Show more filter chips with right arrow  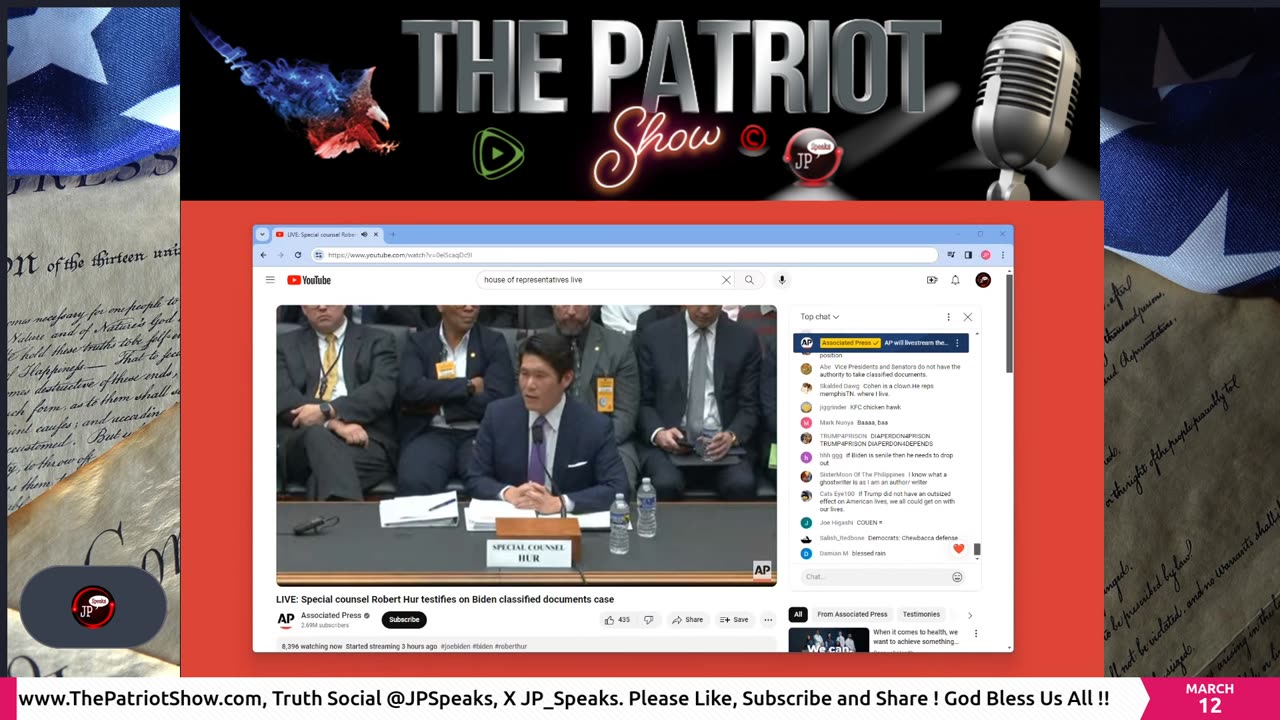(969, 615)
